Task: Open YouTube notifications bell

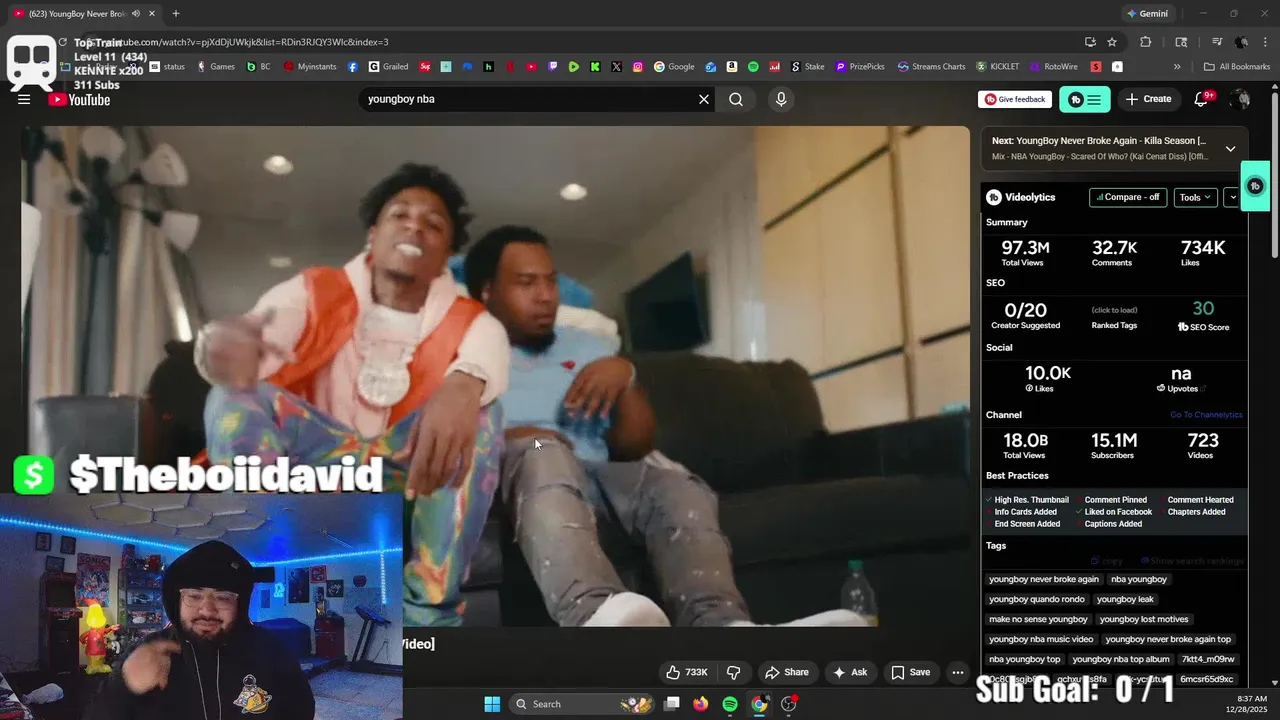Action: click(x=1202, y=99)
